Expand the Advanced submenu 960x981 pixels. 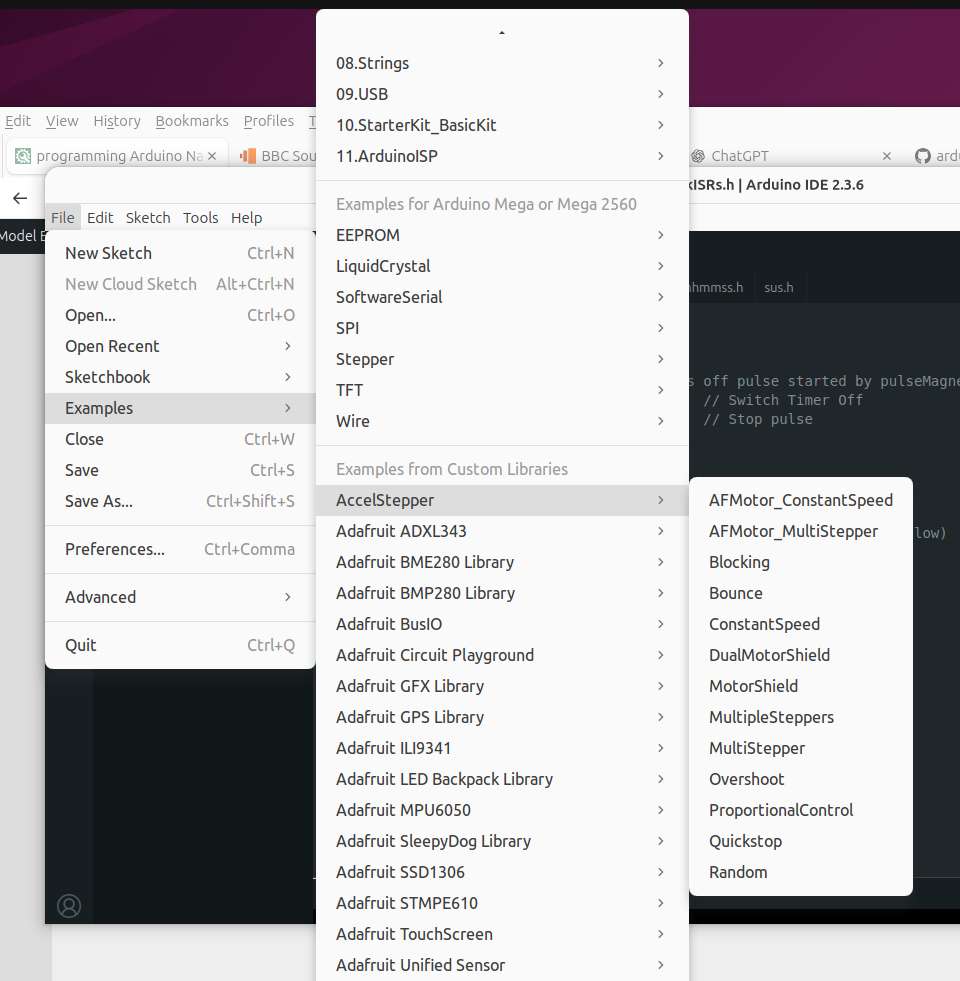[x=180, y=597]
